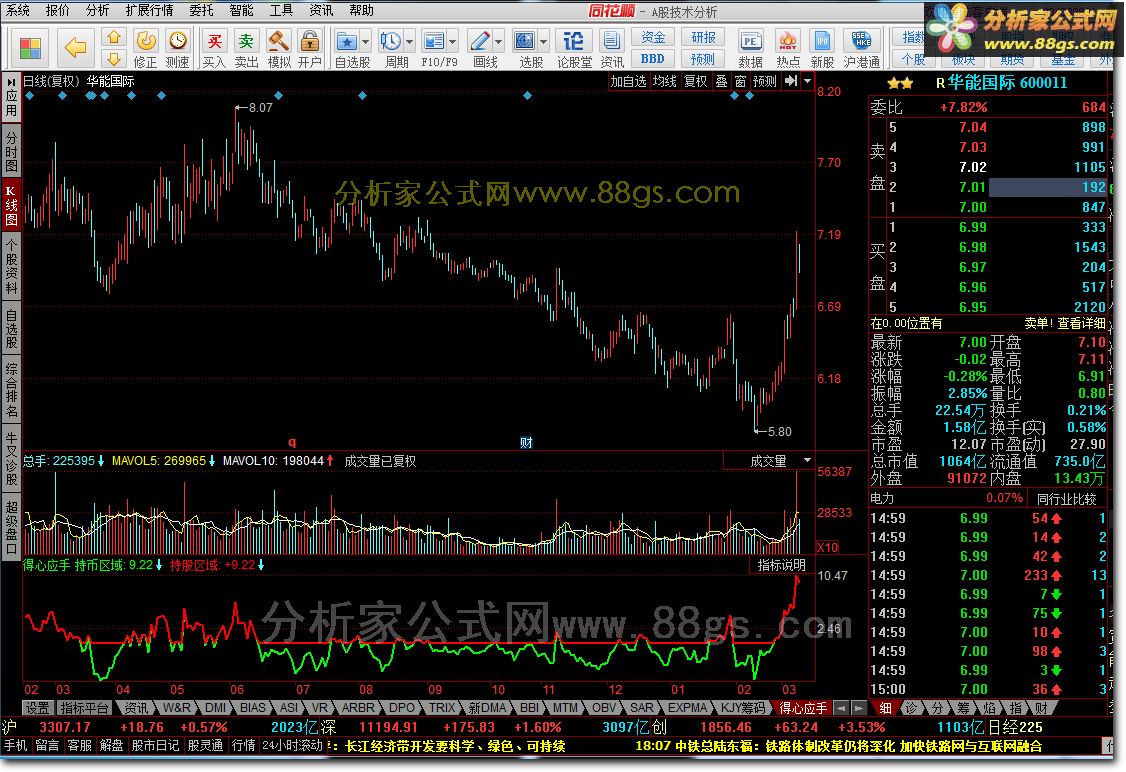Click the indicator tabs right scroll arrow
Image resolution: width=1126 pixels, height=772 pixels.
857,708
